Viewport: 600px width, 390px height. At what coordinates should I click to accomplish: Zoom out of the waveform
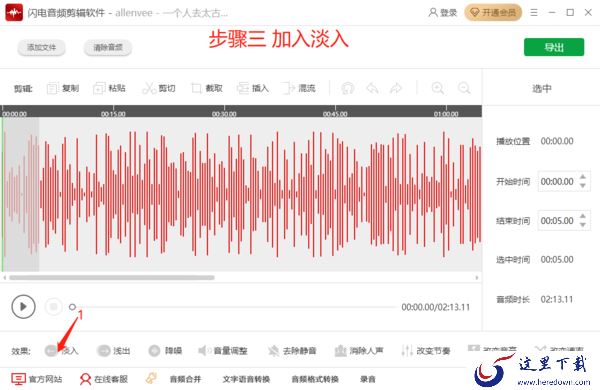pyautogui.click(x=464, y=88)
